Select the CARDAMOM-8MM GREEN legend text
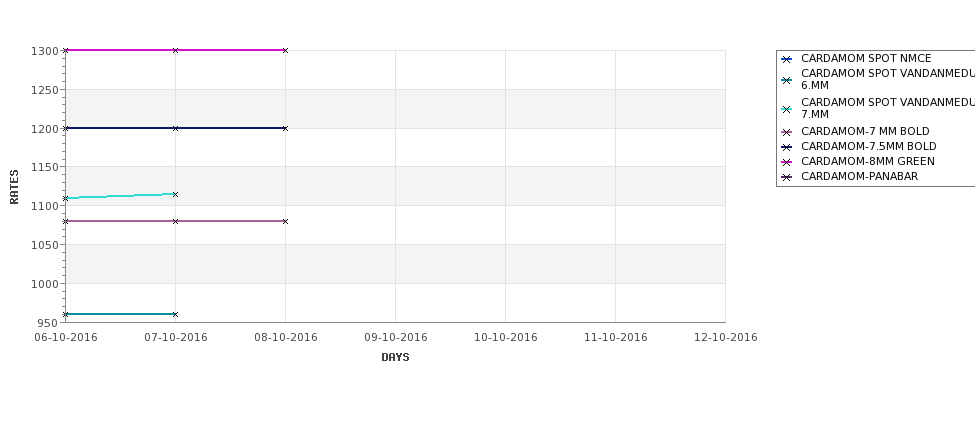 pos(867,162)
